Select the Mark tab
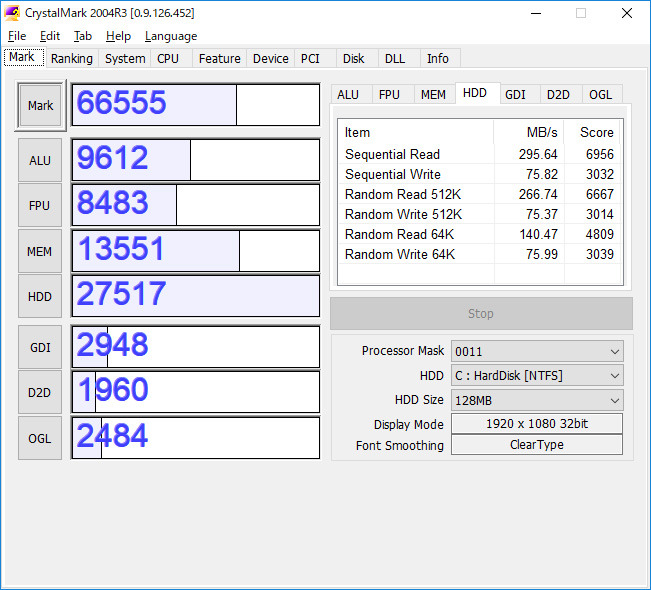Viewport: 651px width, 590px height. click(24, 57)
